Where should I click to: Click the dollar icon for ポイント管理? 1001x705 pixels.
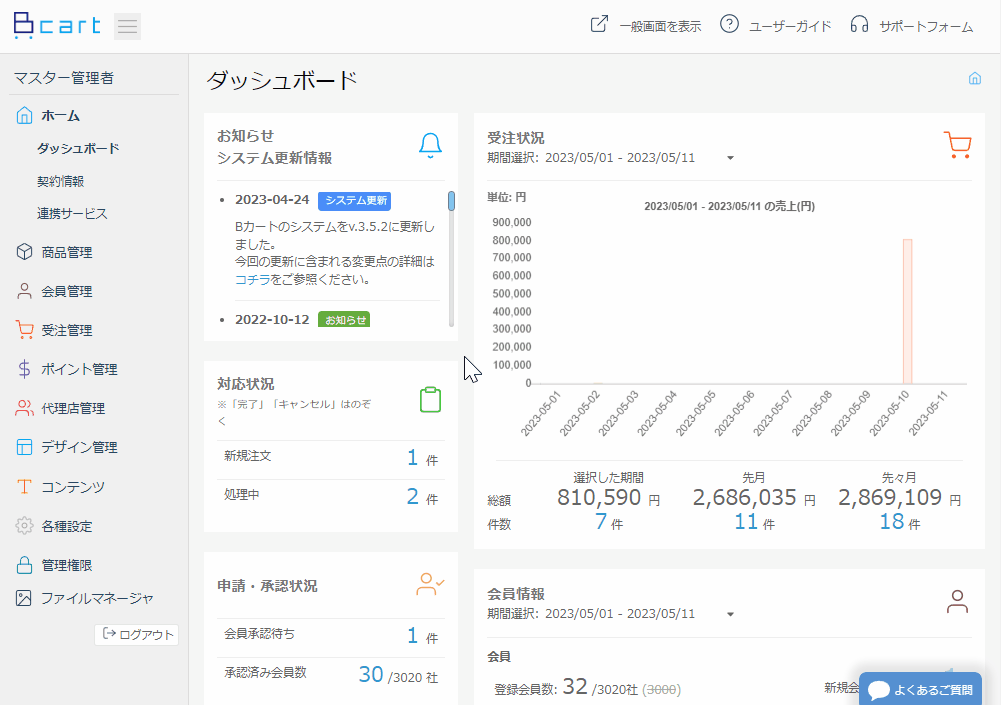coord(24,369)
